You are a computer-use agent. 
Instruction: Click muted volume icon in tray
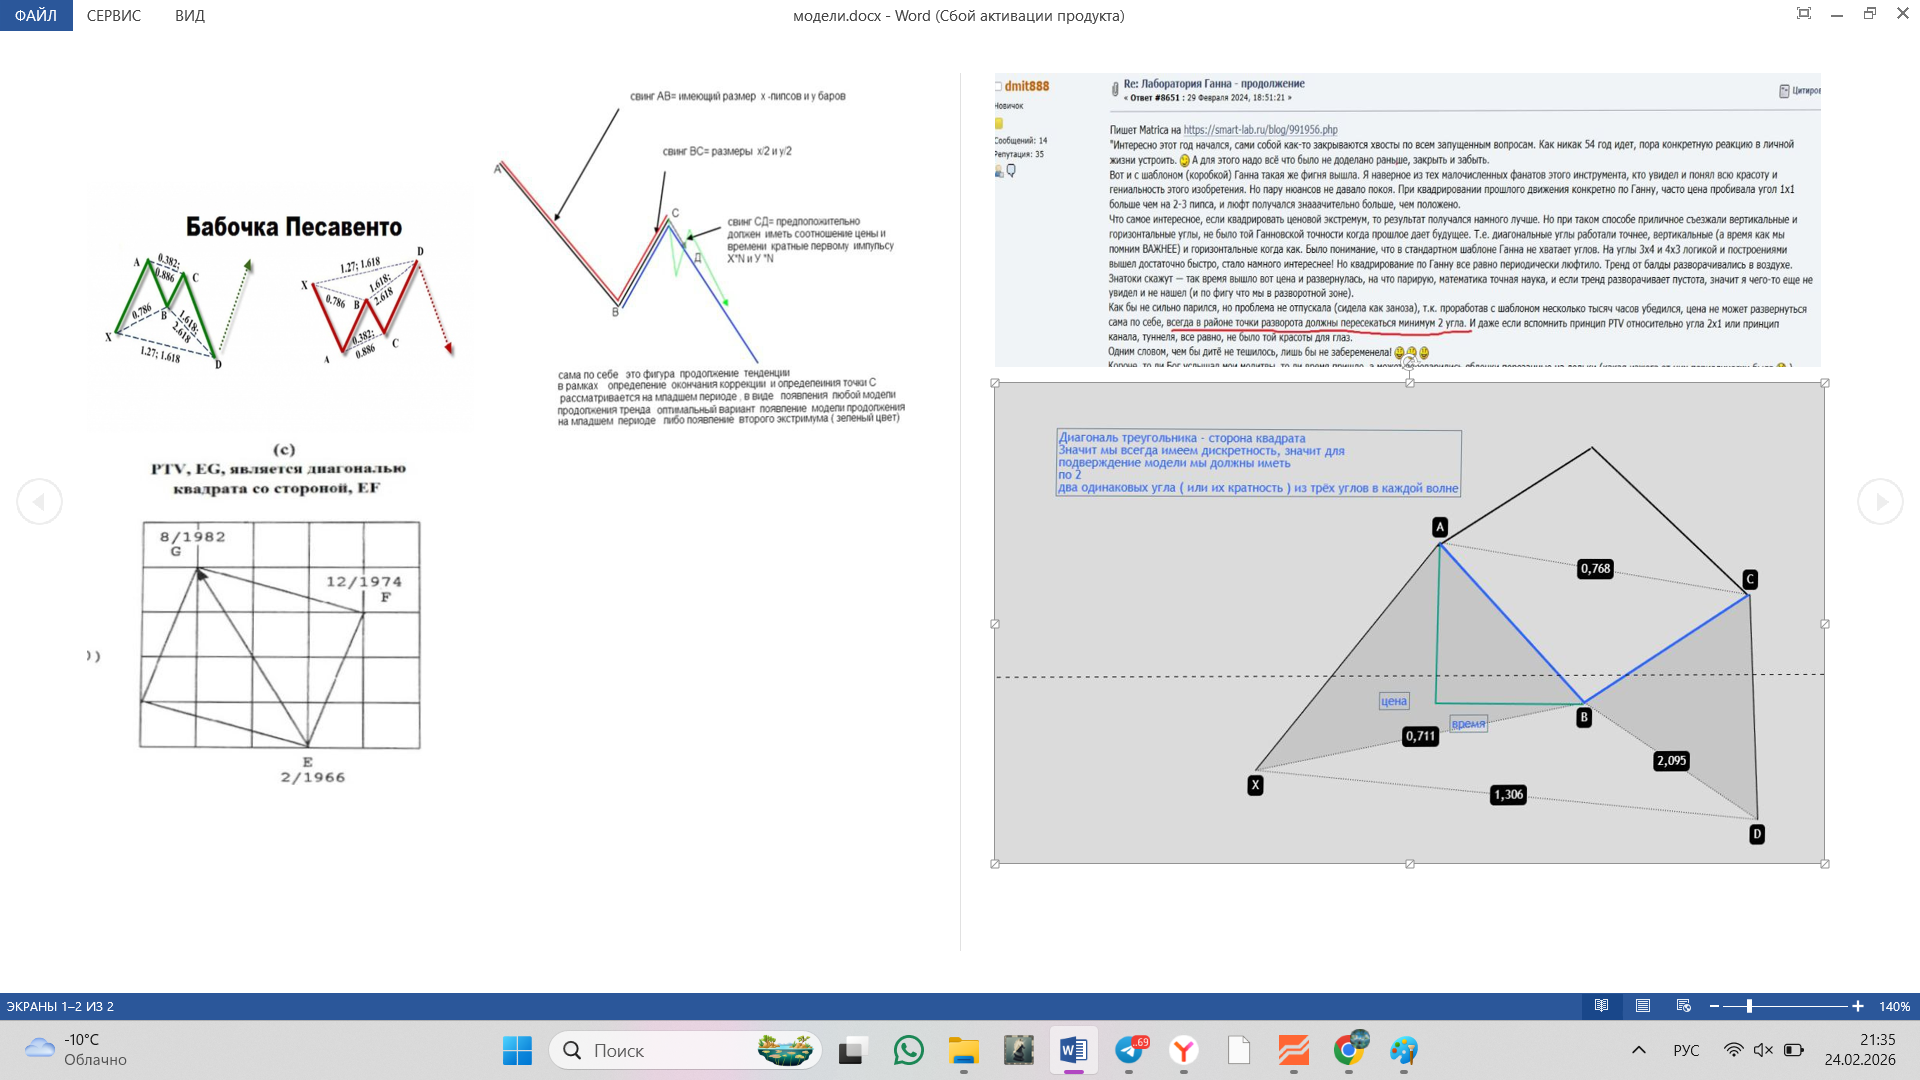tap(1763, 1050)
